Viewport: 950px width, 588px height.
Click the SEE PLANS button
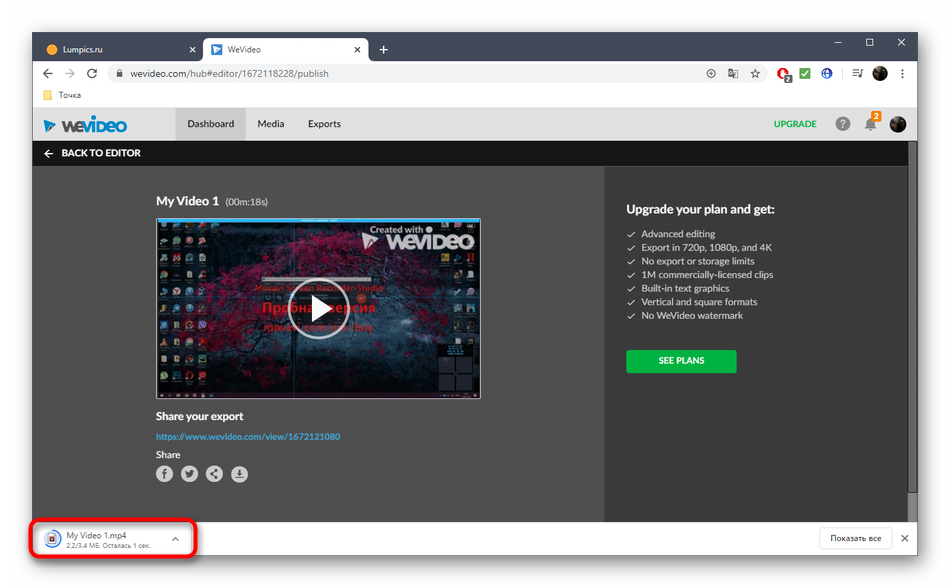(x=681, y=361)
